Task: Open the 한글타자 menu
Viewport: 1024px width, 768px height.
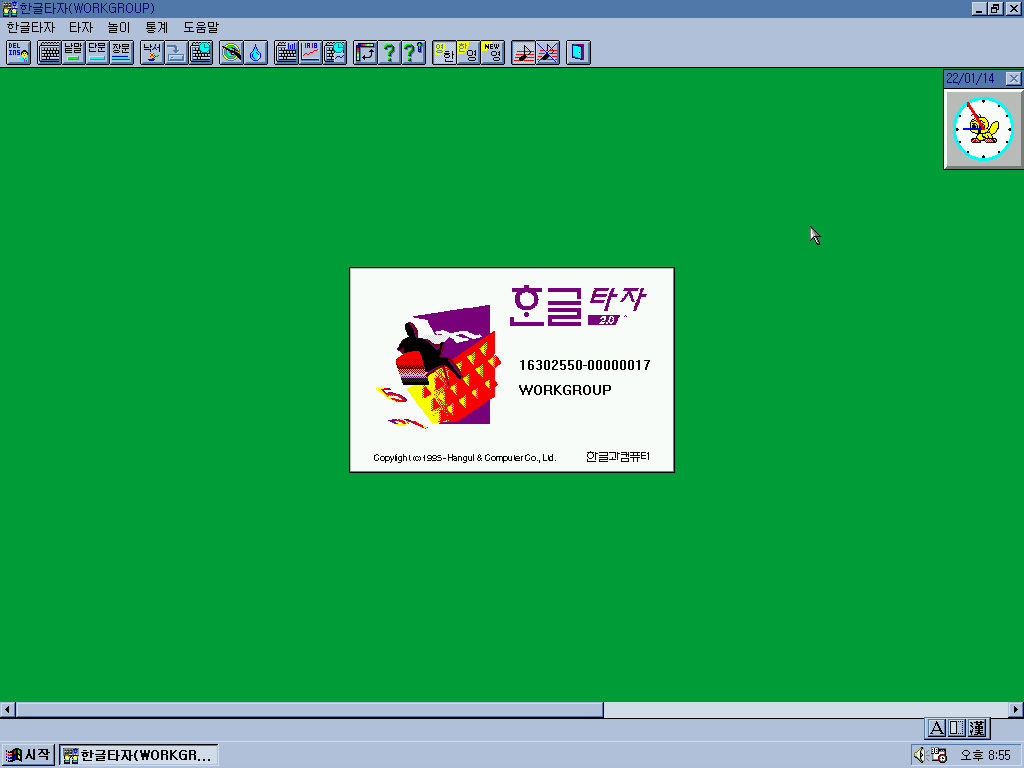Action: 31,27
